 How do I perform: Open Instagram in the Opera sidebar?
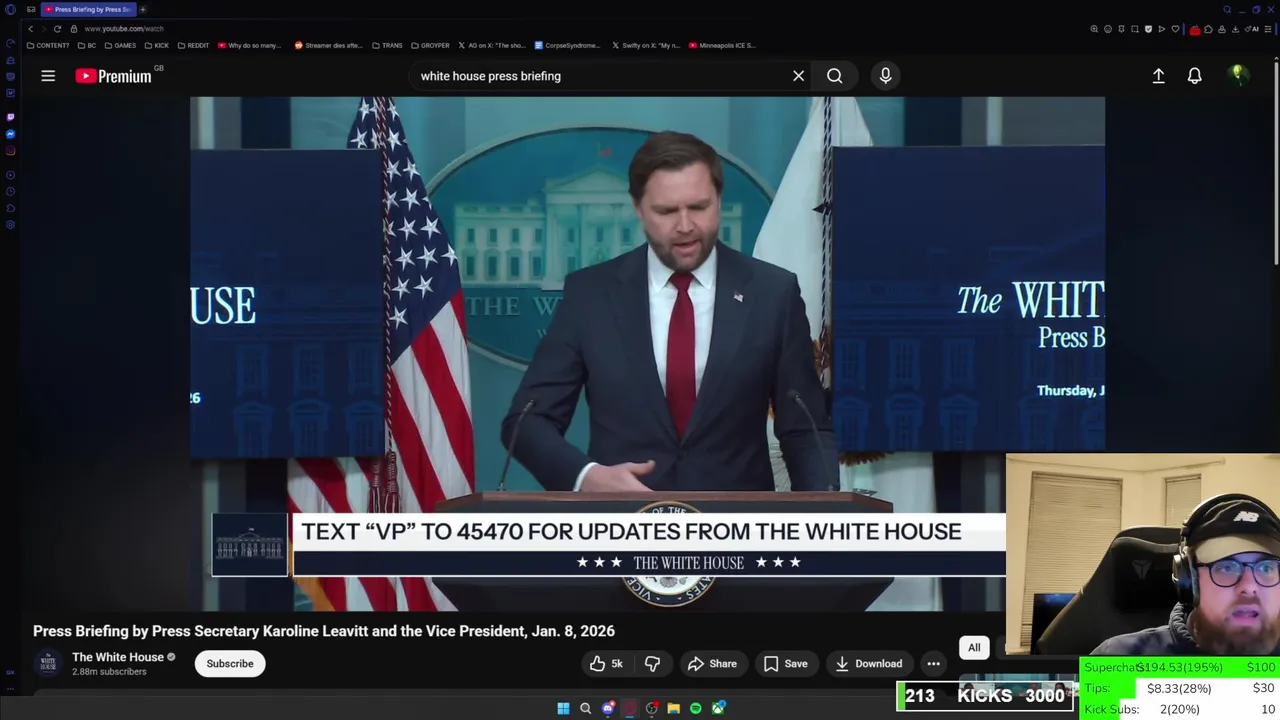(x=10, y=151)
